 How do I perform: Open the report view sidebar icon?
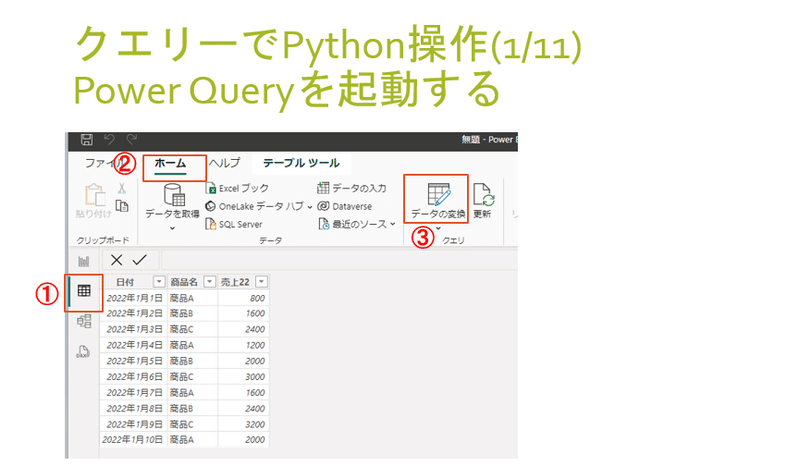pyautogui.click(x=84, y=262)
